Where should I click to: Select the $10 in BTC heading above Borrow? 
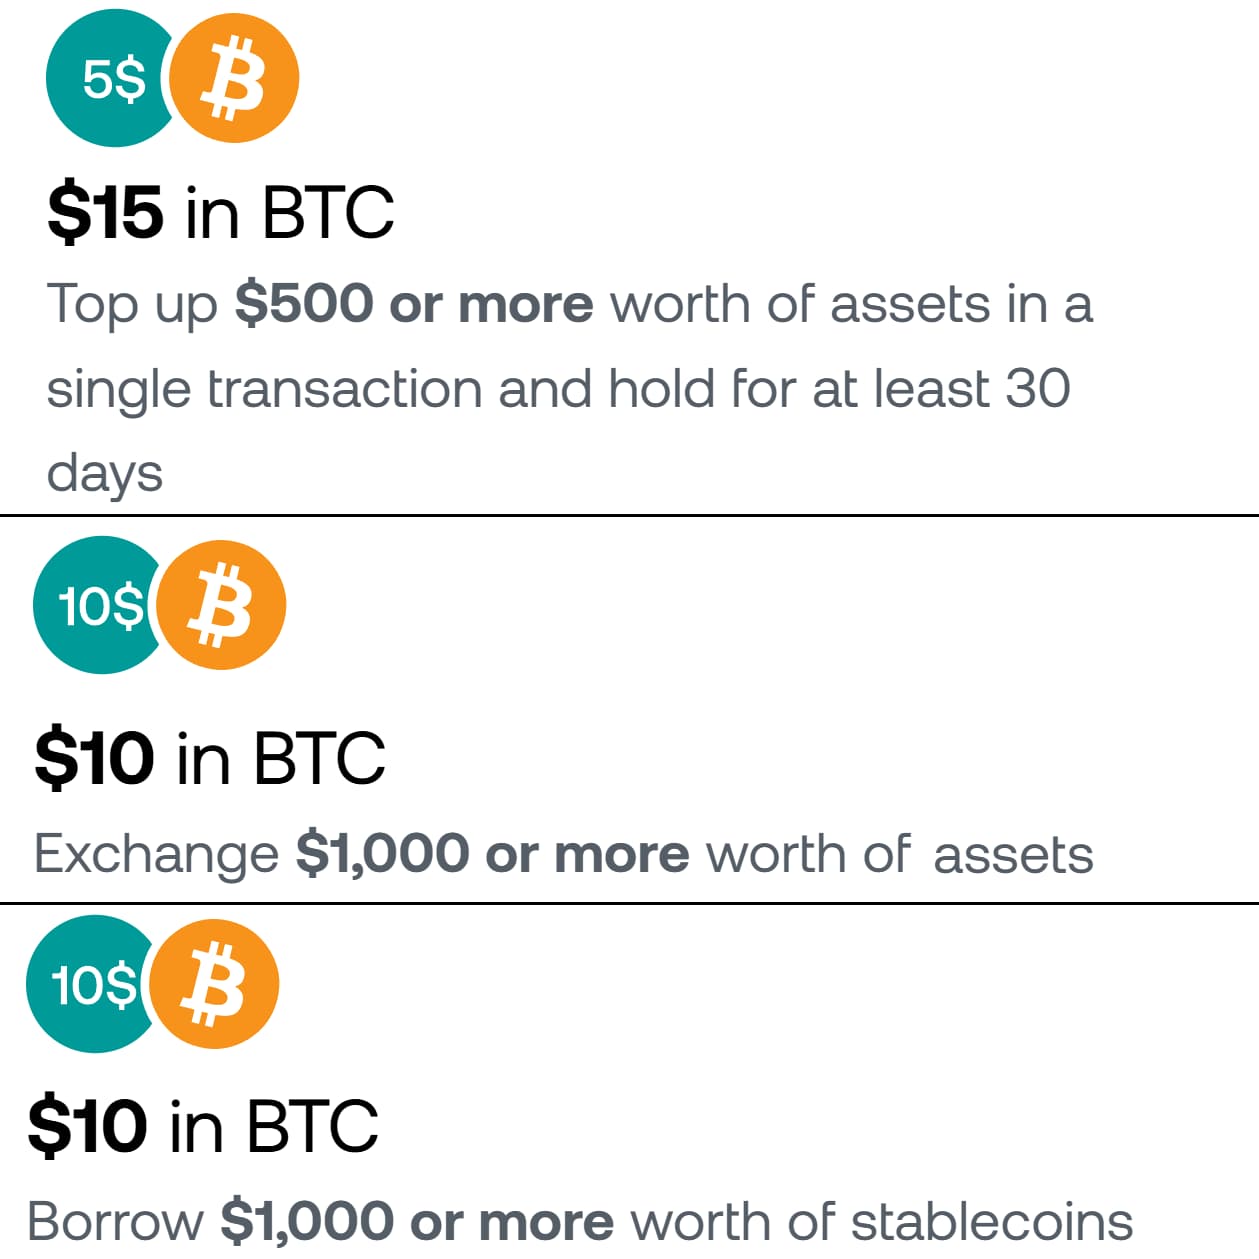pos(203,1126)
